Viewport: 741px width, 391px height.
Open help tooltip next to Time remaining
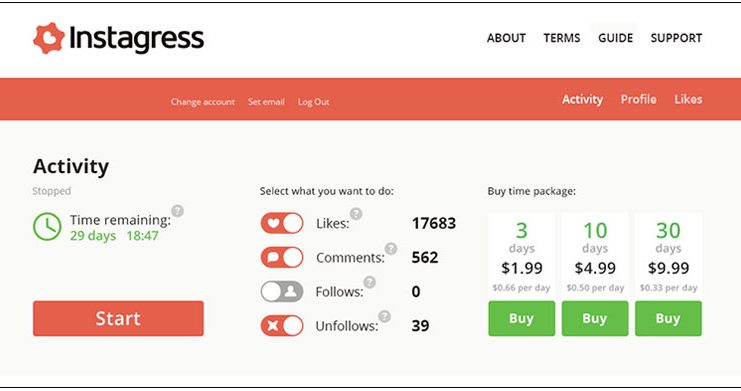click(x=177, y=211)
